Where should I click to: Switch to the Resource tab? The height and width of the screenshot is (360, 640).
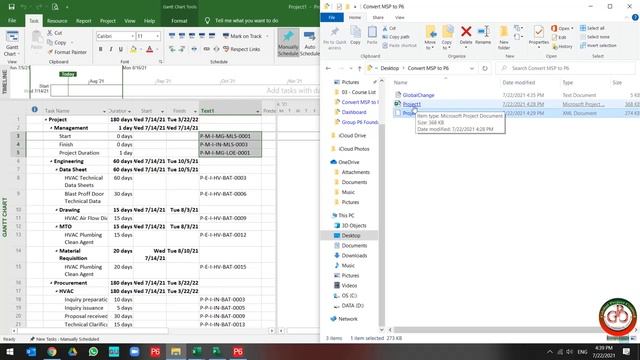tap(57, 20)
